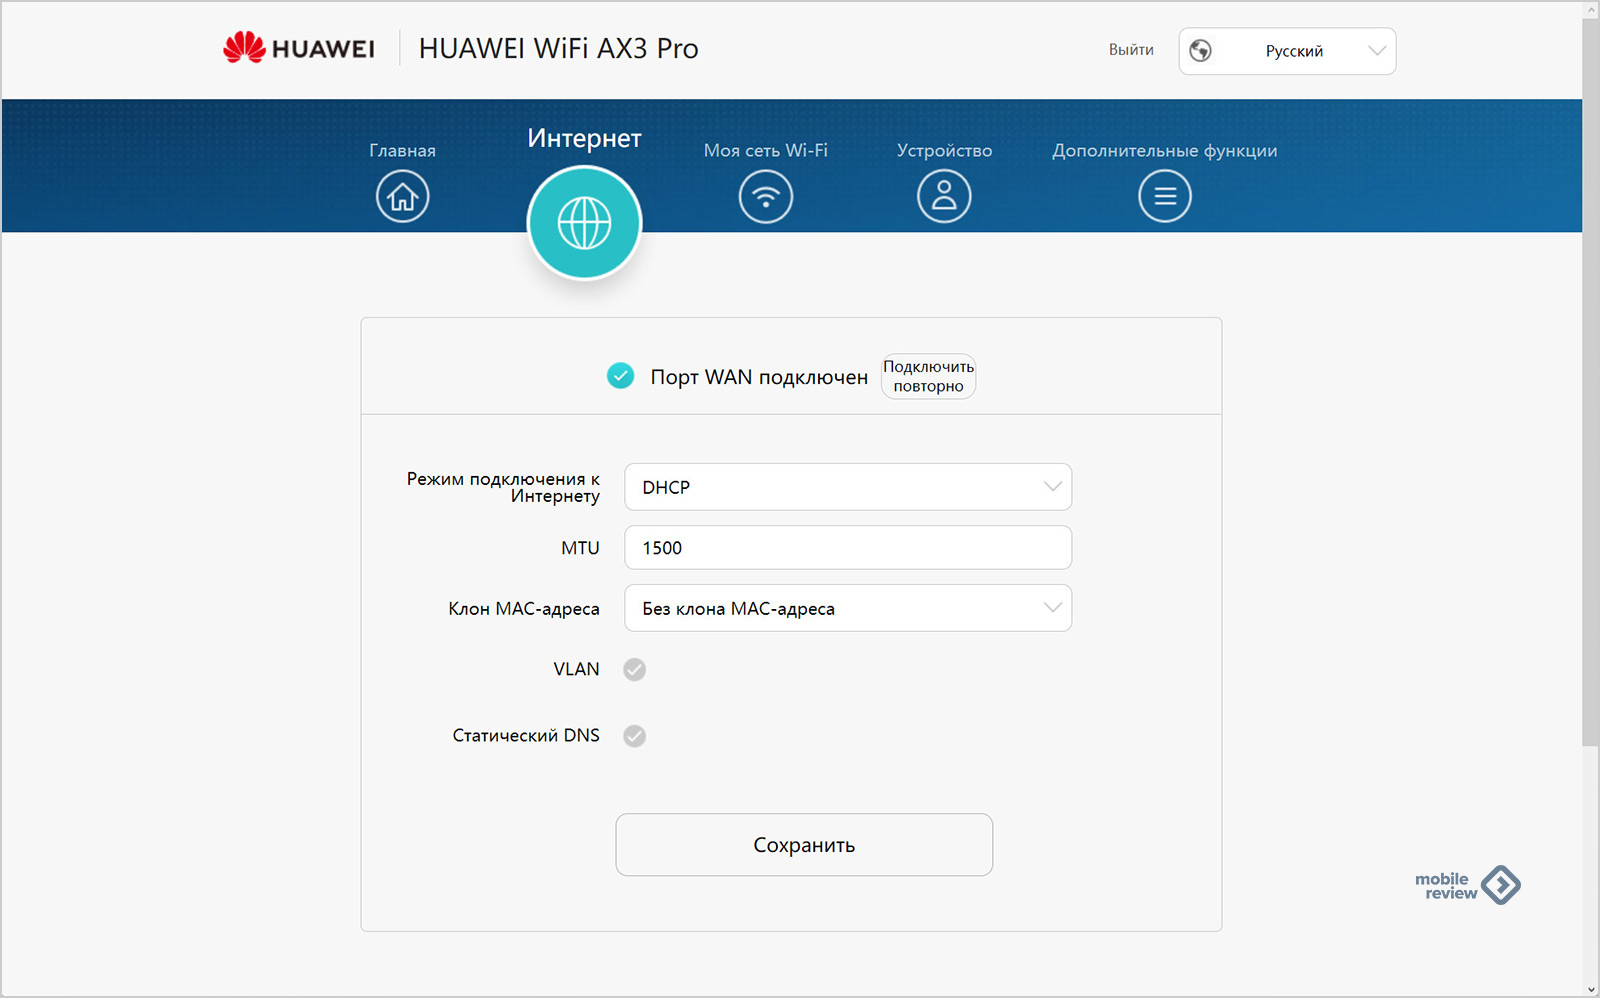The image size is (1600, 998).
Task: Click the scrollbar down arrow
Action: tap(1590, 989)
